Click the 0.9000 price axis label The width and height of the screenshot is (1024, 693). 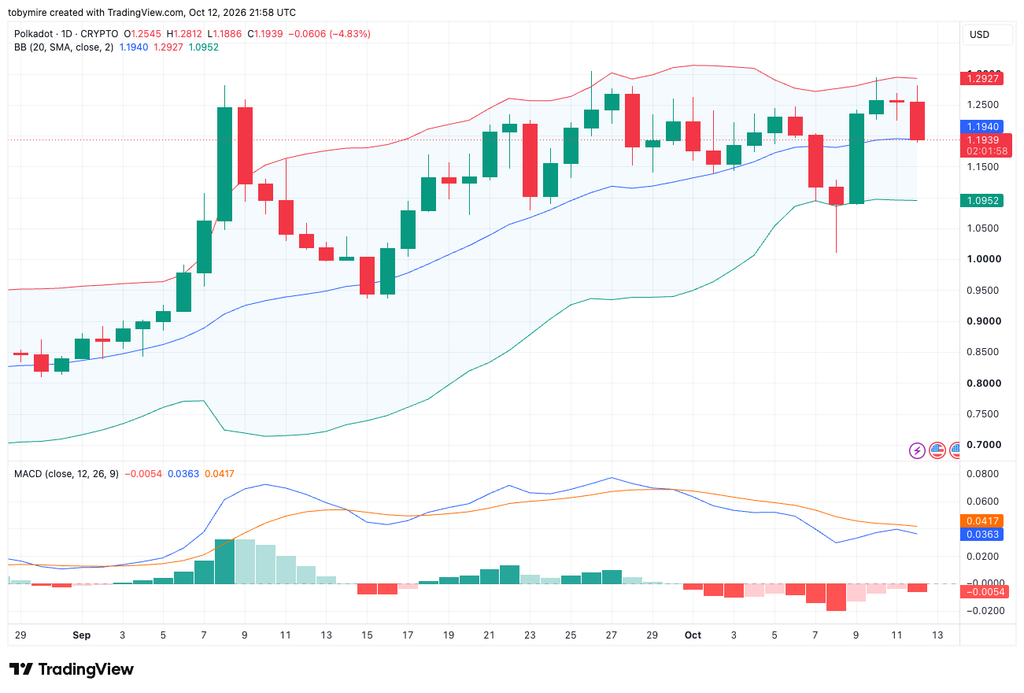[984, 321]
